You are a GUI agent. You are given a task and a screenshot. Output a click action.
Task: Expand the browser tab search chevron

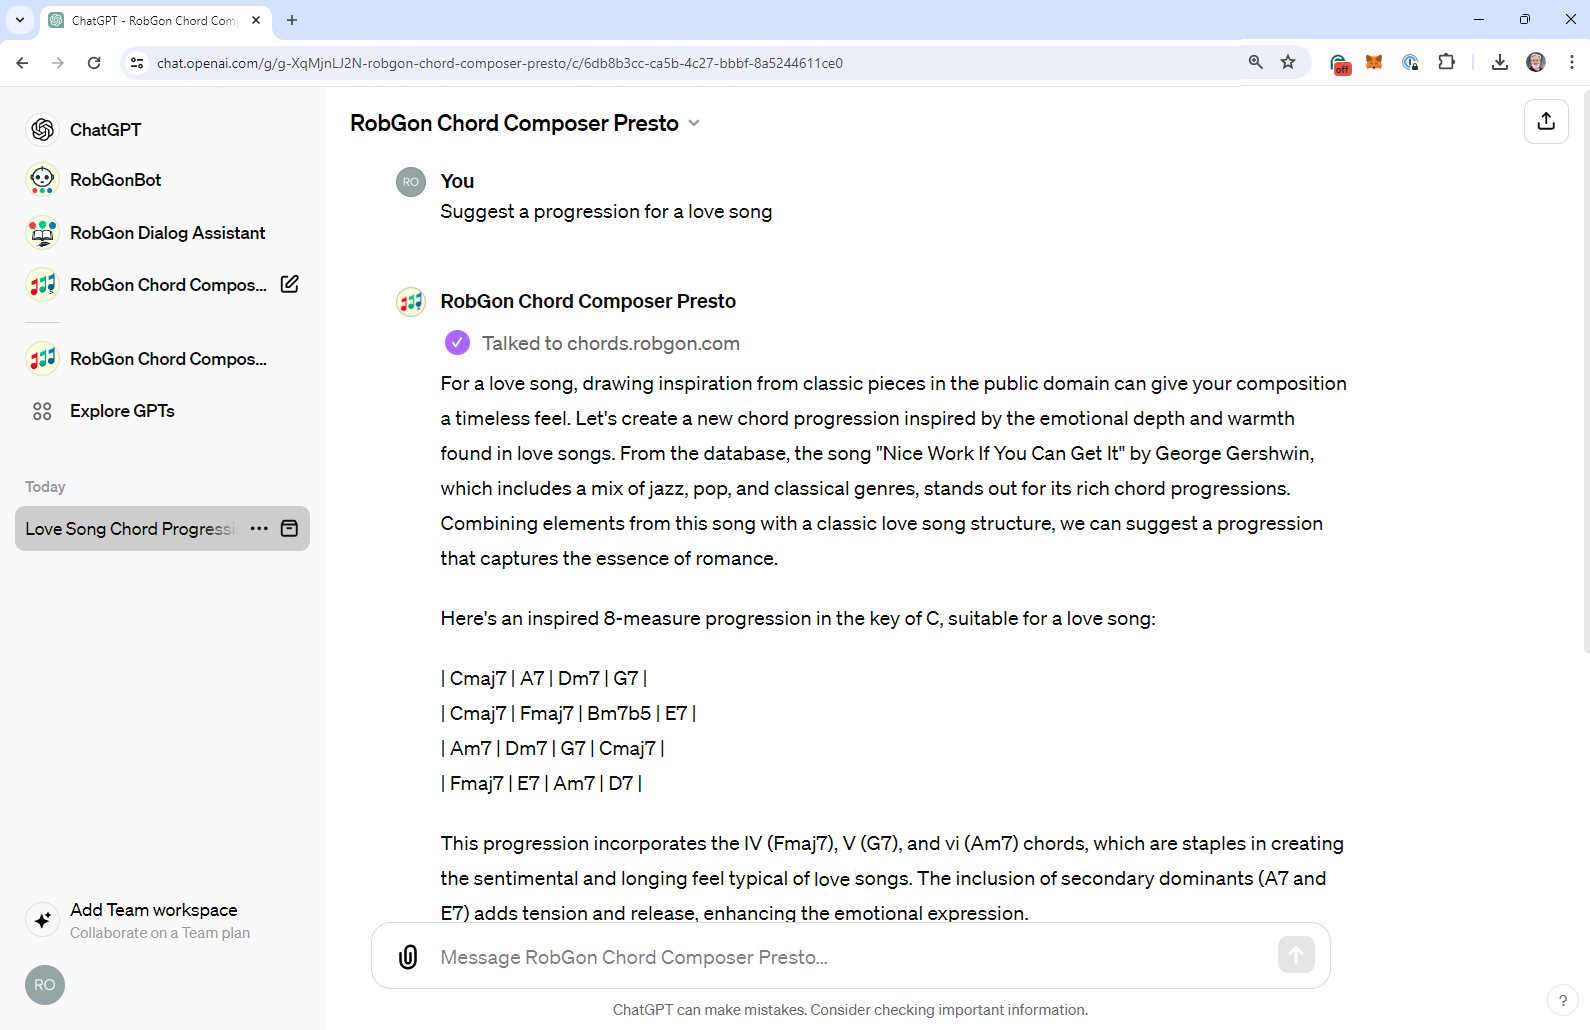point(19,20)
